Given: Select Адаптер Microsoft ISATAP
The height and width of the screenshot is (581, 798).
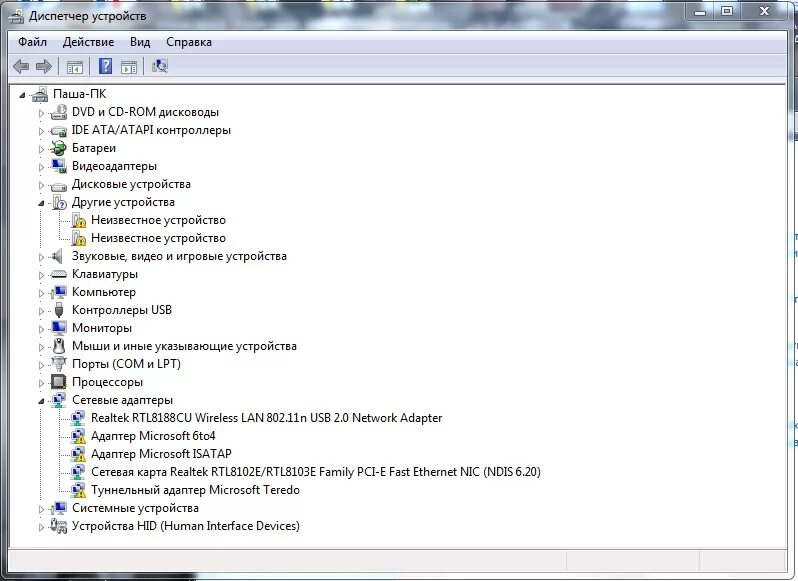Looking at the screenshot, I should (161, 454).
